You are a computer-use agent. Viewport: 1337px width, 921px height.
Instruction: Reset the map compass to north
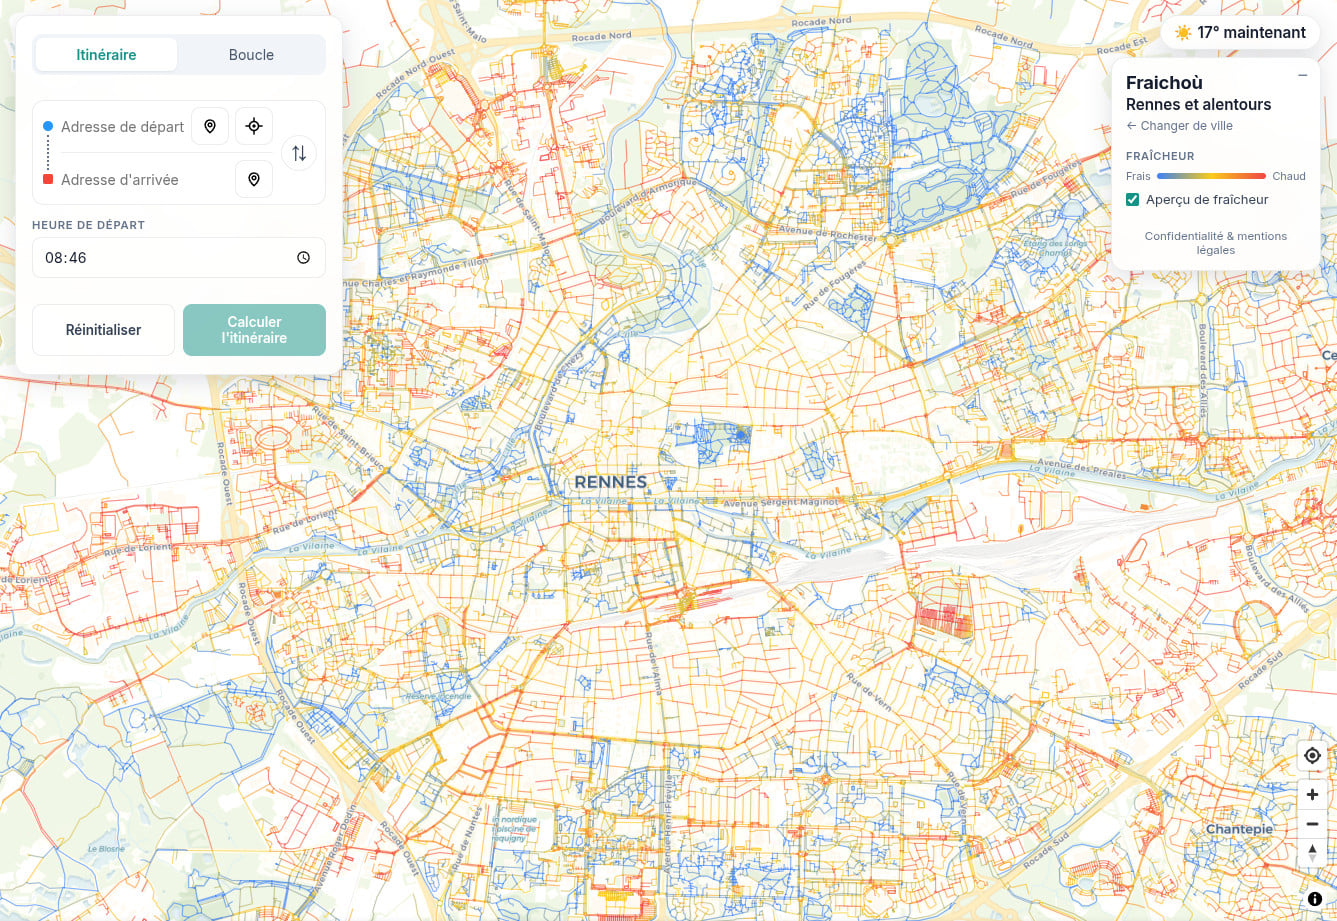click(1312, 853)
